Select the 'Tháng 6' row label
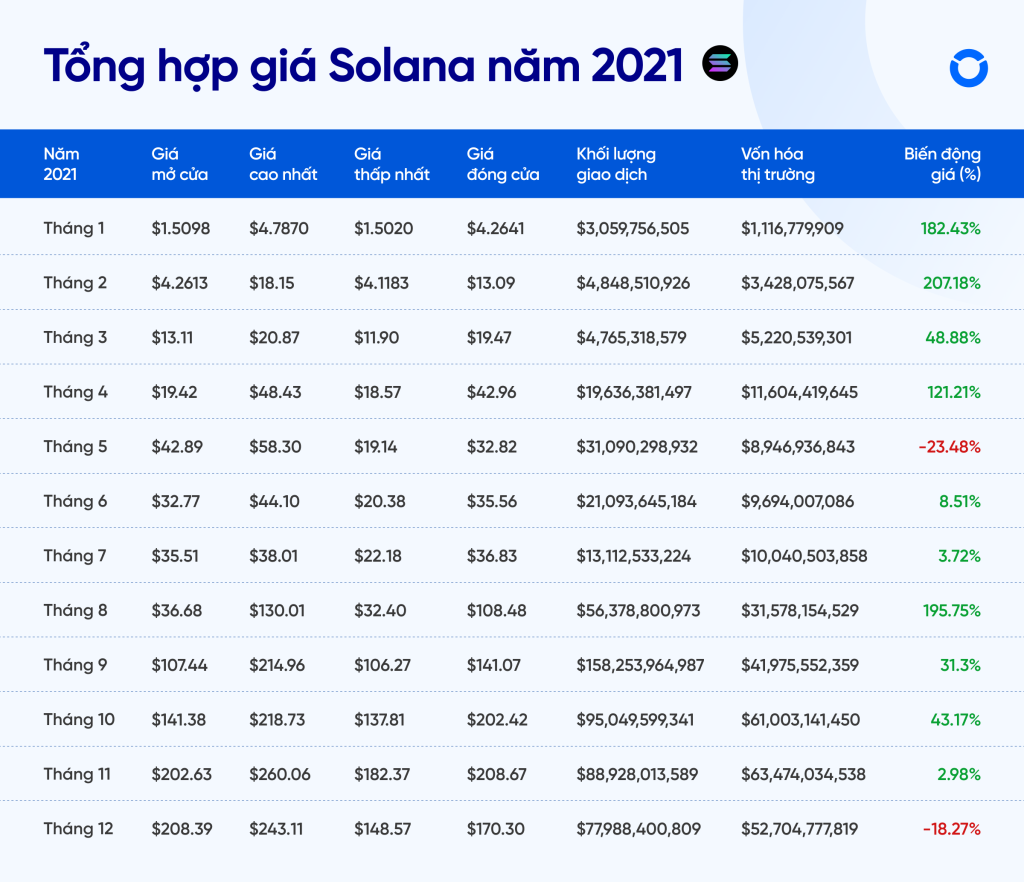1024x882 pixels. tap(75, 501)
